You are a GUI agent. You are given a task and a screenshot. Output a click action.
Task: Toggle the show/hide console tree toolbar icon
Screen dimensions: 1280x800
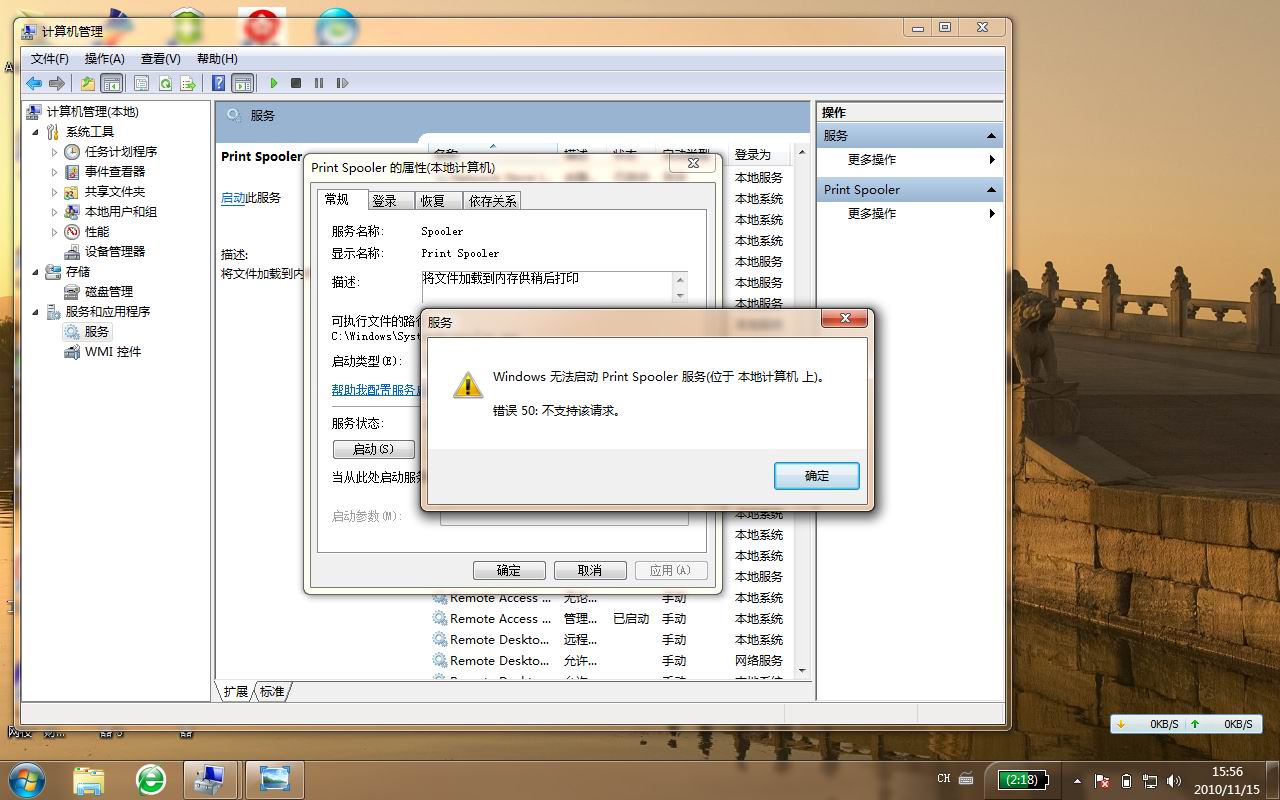coord(111,84)
